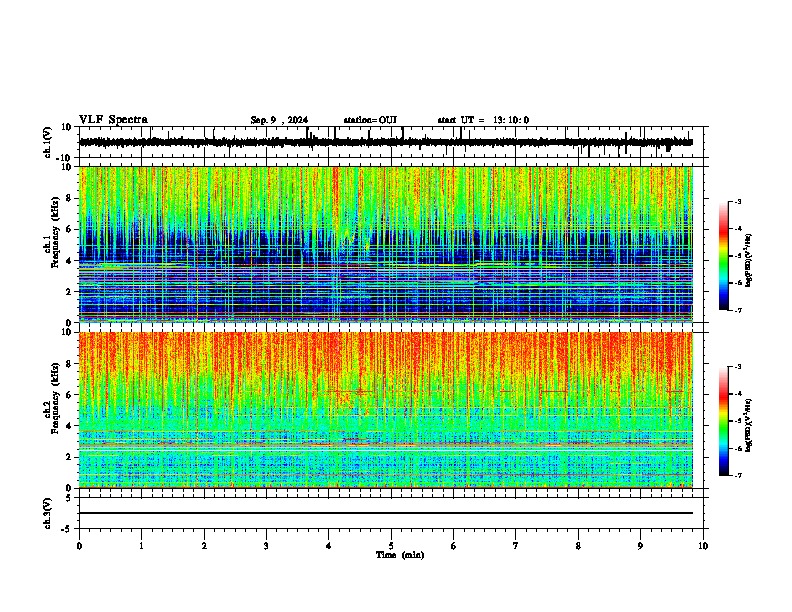Click the 6 minute tick label

453,546
